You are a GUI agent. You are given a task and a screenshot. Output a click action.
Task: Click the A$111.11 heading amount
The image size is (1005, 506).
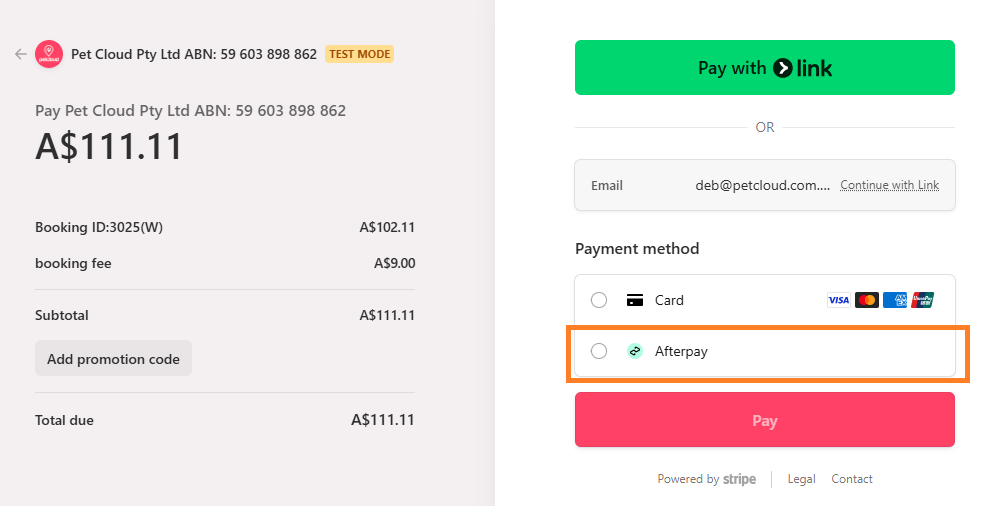point(109,147)
